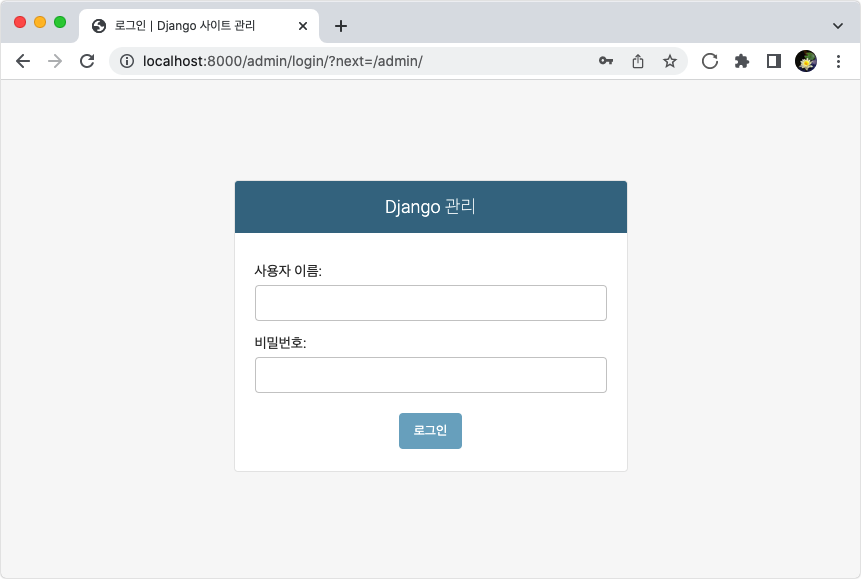861x579 pixels.
Task: View site information icon in address bar
Action: click(x=127, y=61)
